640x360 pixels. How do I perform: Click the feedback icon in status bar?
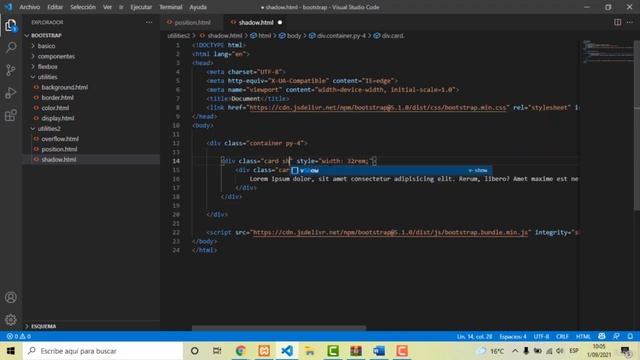616,336
